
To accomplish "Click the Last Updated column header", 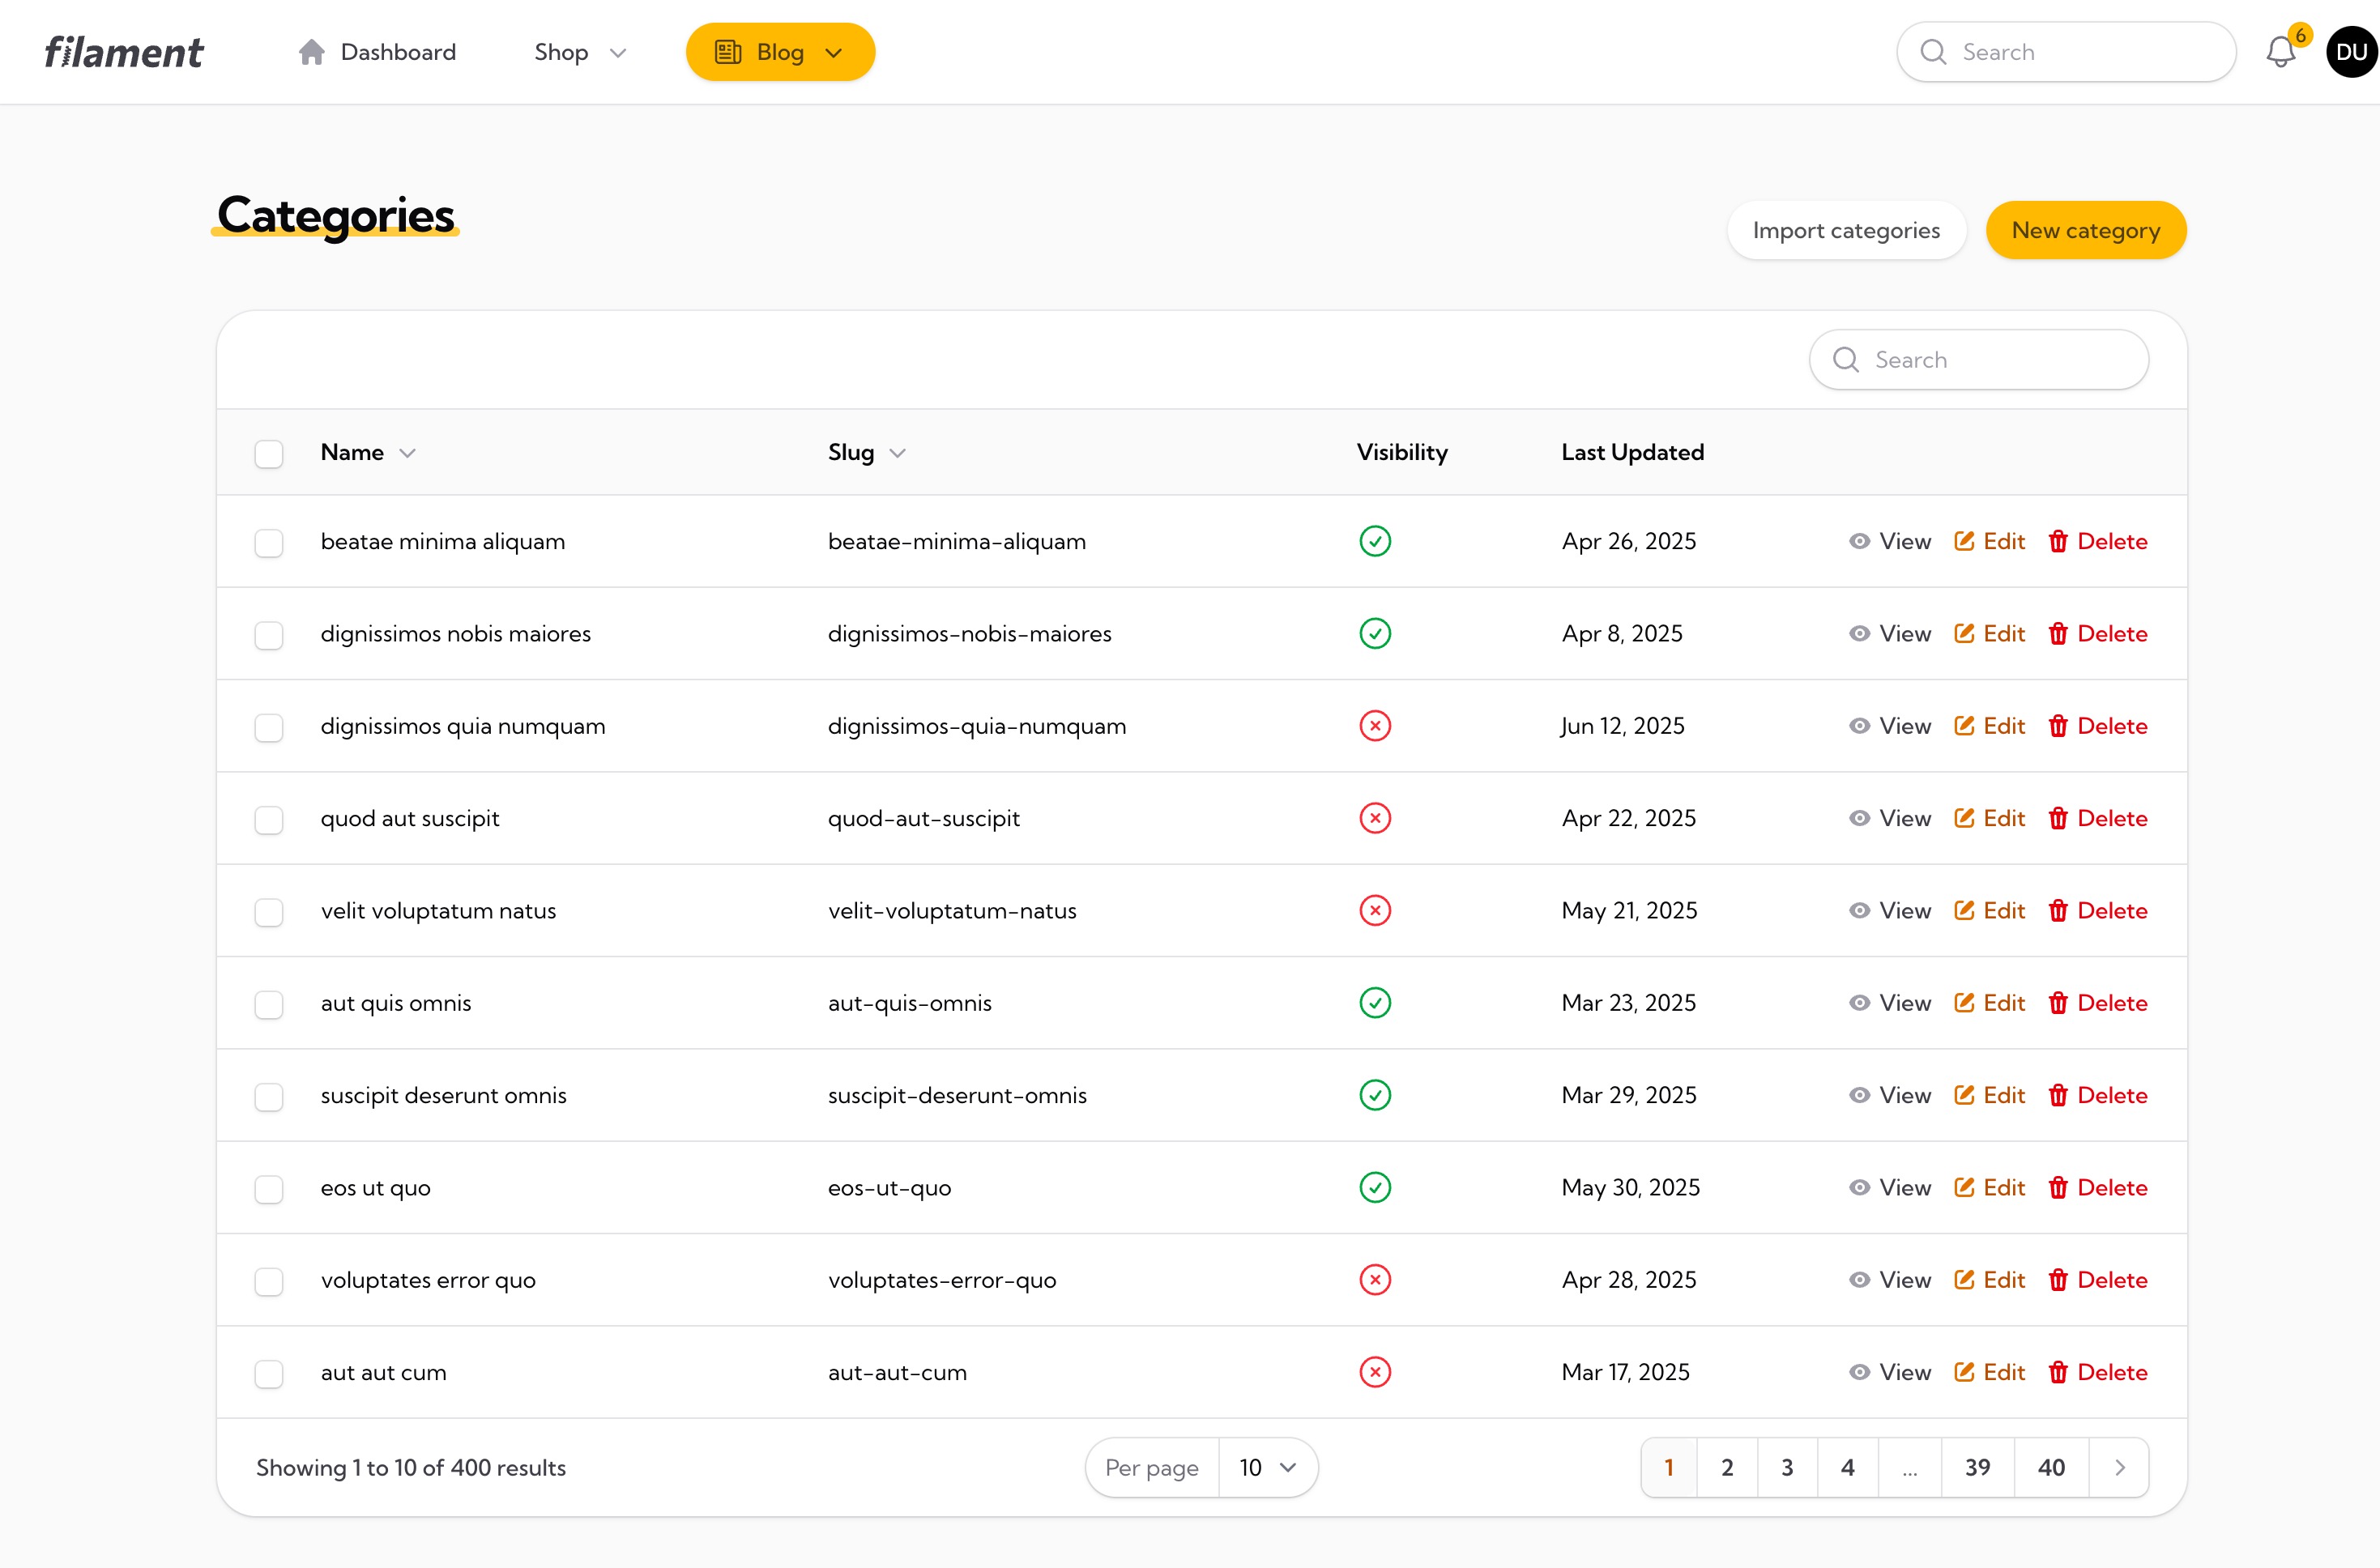I will pos(1632,453).
